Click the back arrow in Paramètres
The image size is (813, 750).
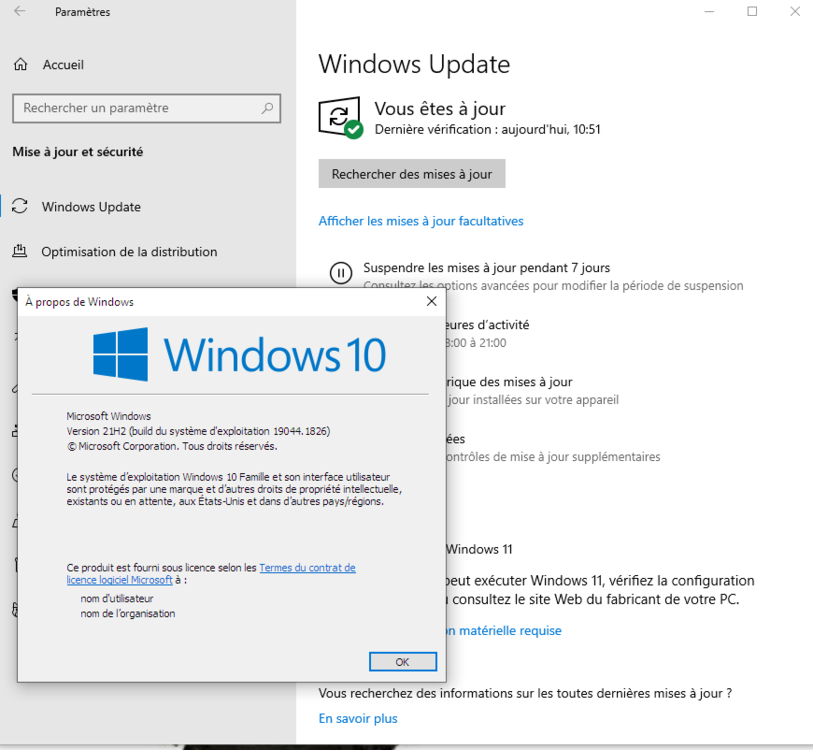[x=20, y=12]
